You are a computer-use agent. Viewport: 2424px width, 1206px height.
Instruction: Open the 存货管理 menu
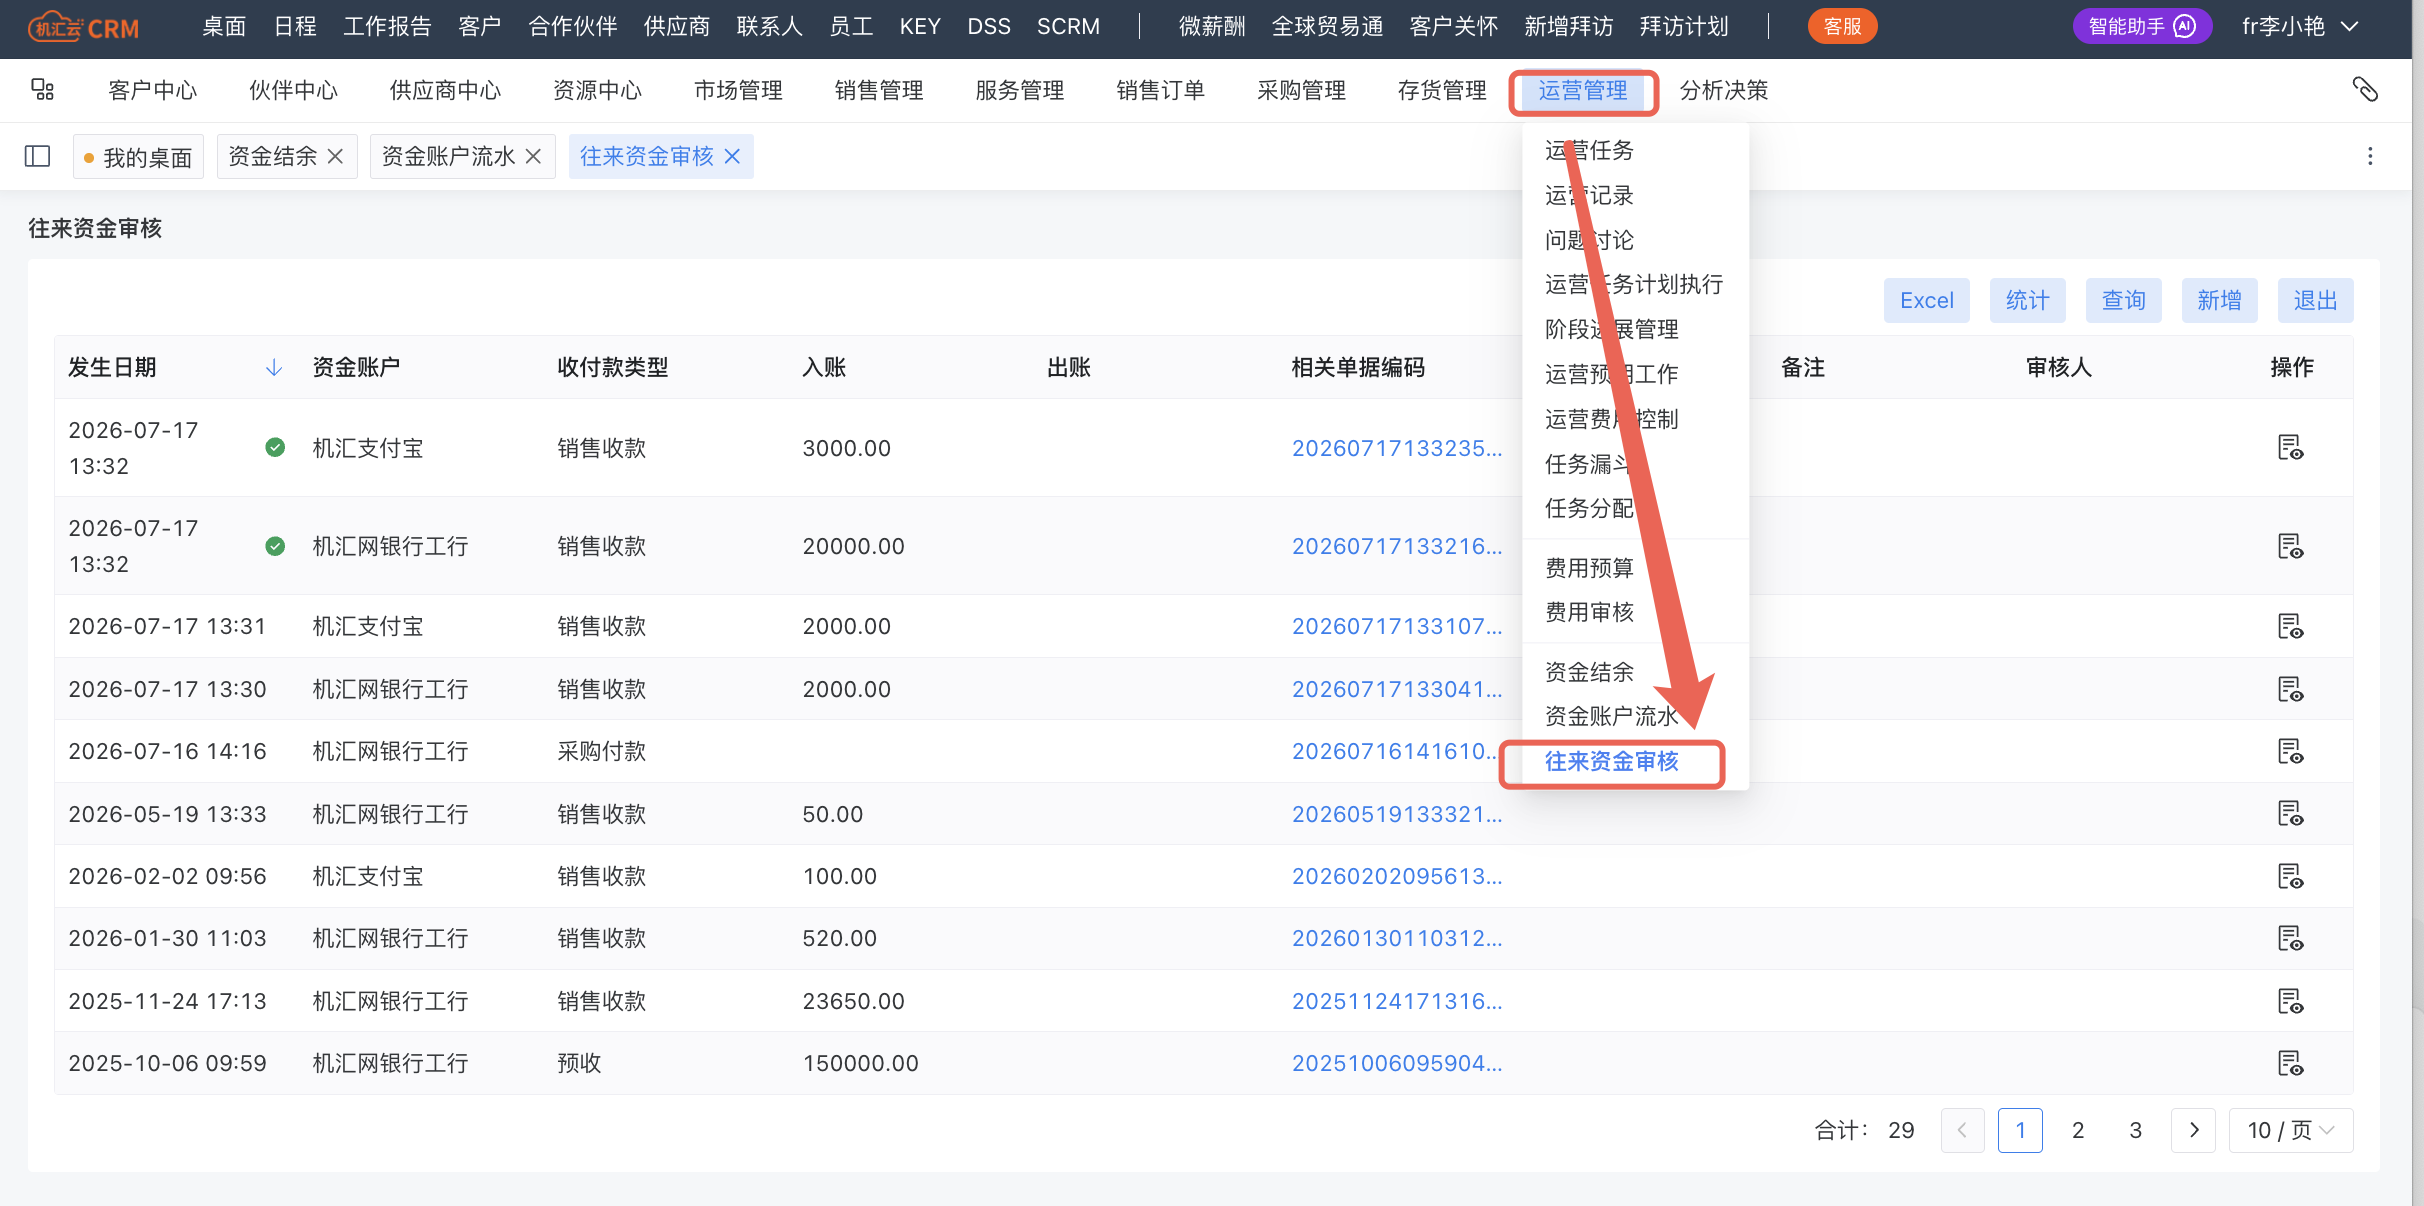(x=1442, y=91)
